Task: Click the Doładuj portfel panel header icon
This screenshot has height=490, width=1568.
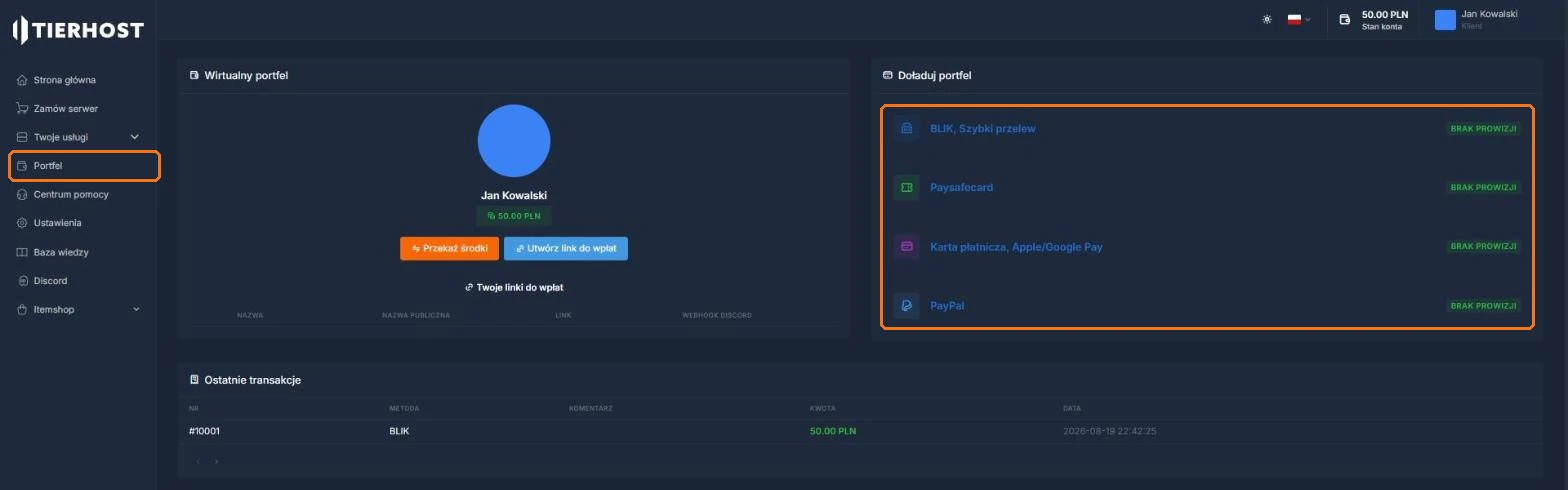Action: tap(887, 75)
